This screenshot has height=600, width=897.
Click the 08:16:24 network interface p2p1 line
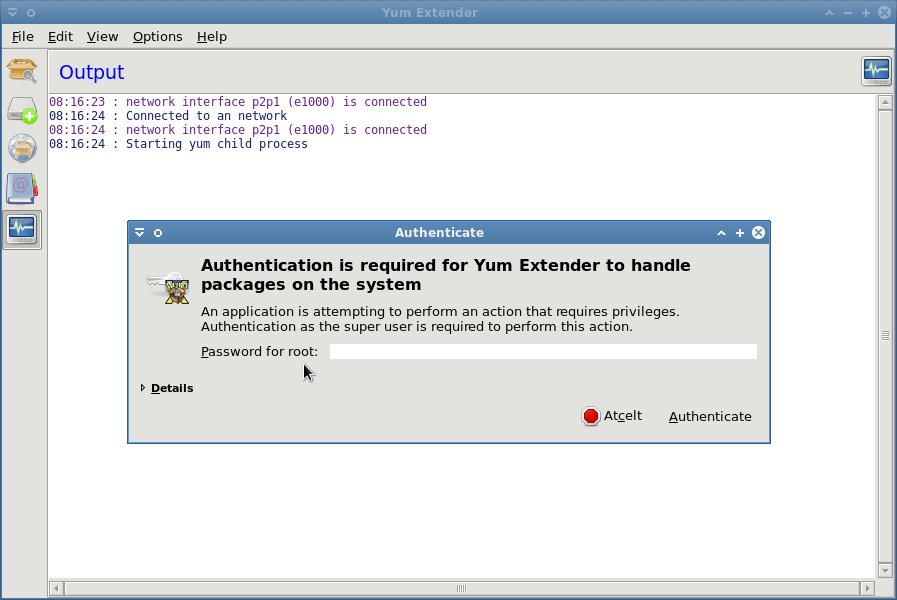tap(238, 130)
